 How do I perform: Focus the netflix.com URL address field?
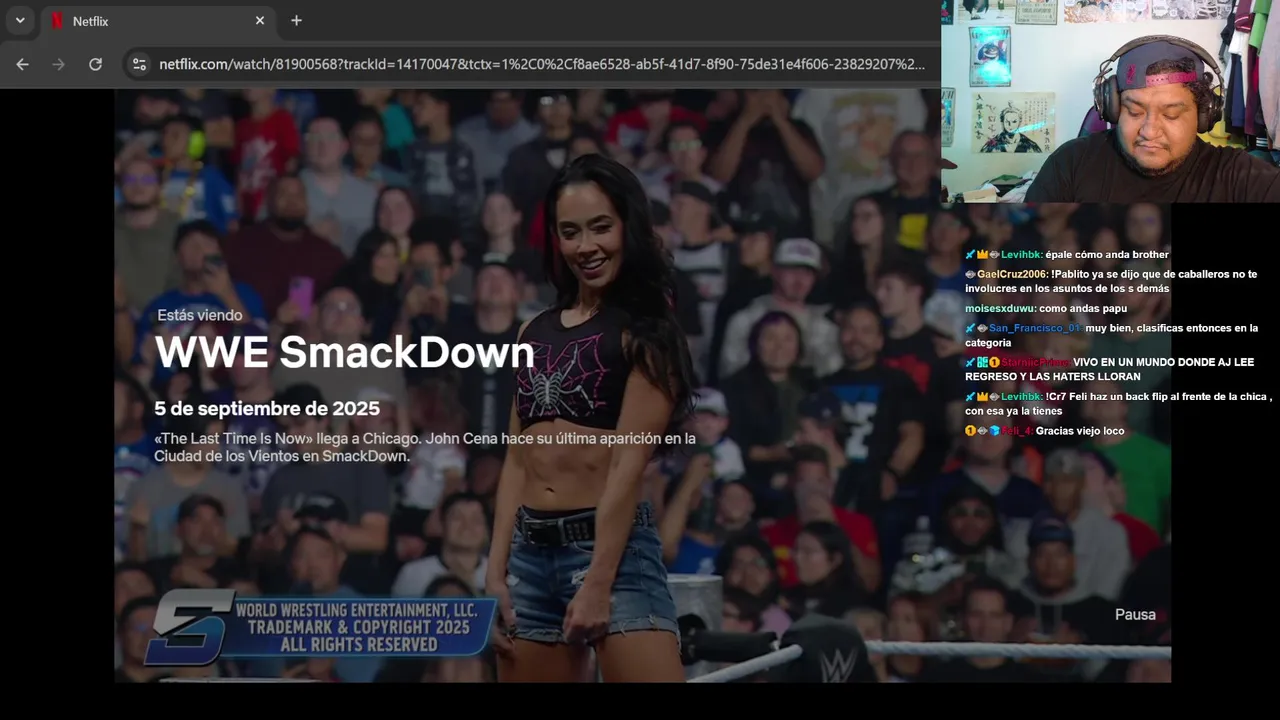point(541,64)
